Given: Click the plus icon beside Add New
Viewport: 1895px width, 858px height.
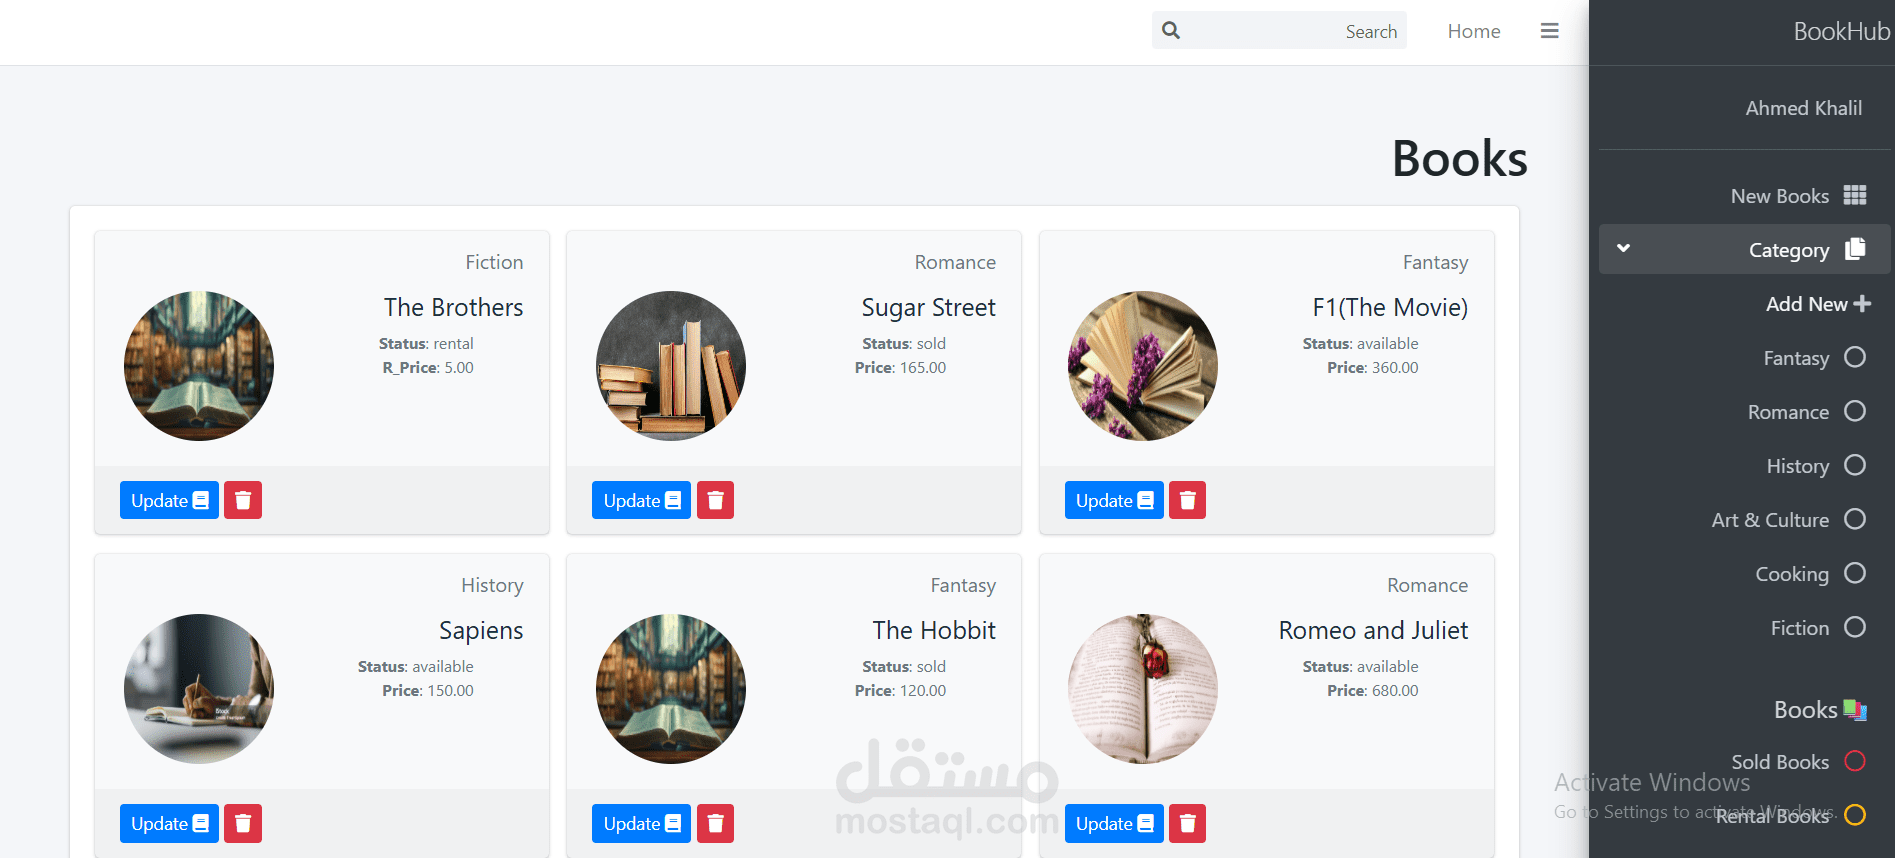Looking at the screenshot, I should 1862,303.
